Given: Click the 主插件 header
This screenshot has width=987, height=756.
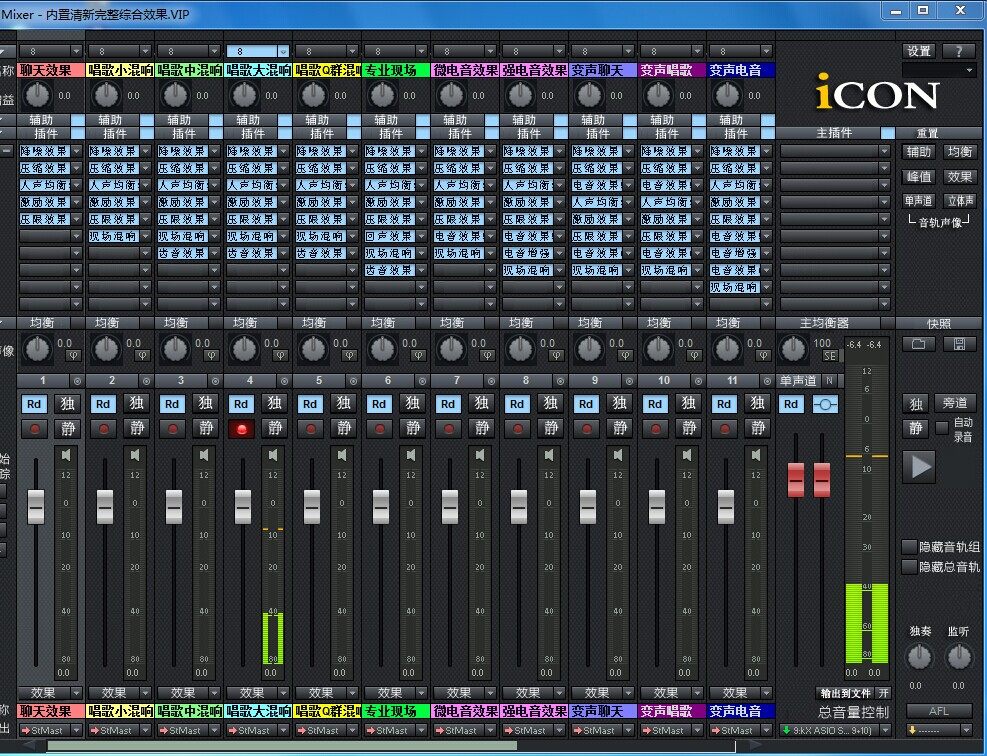Looking at the screenshot, I should tap(833, 133).
